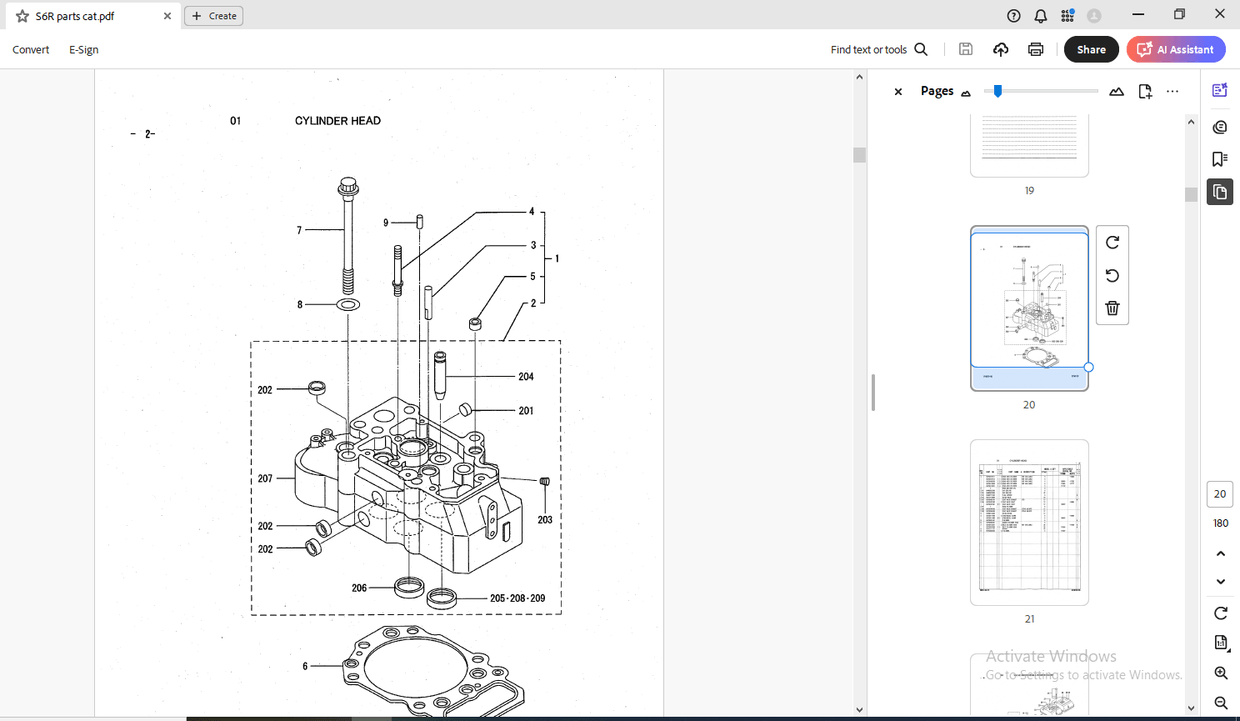Zoom in using the magnifier plus icon
The image size is (1240, 721).
coord(1220,673)
